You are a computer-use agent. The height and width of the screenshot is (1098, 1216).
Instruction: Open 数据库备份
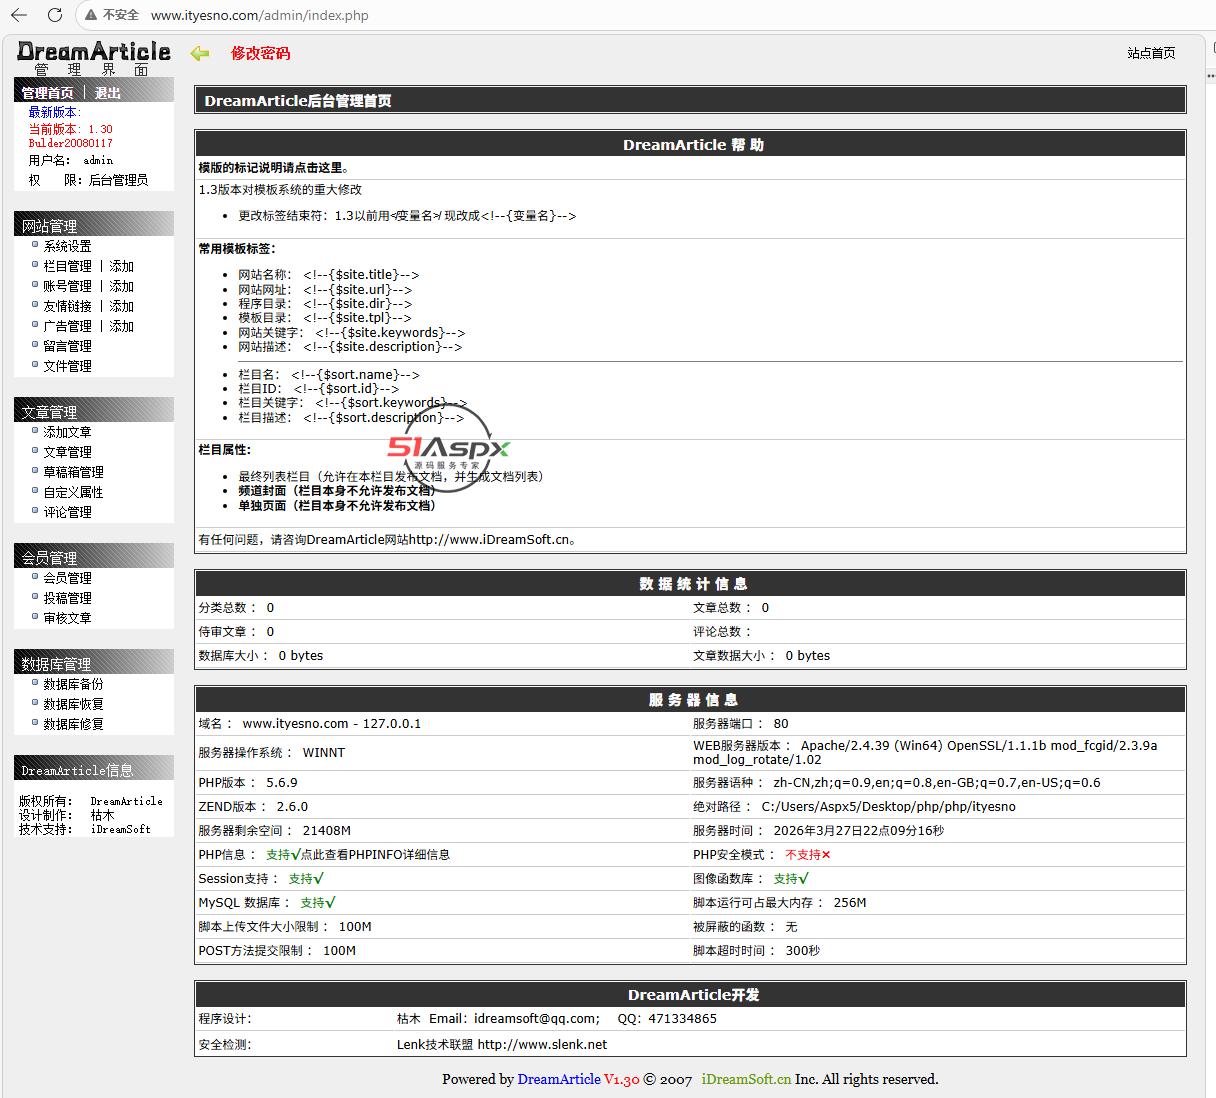[x=73, y=684]
